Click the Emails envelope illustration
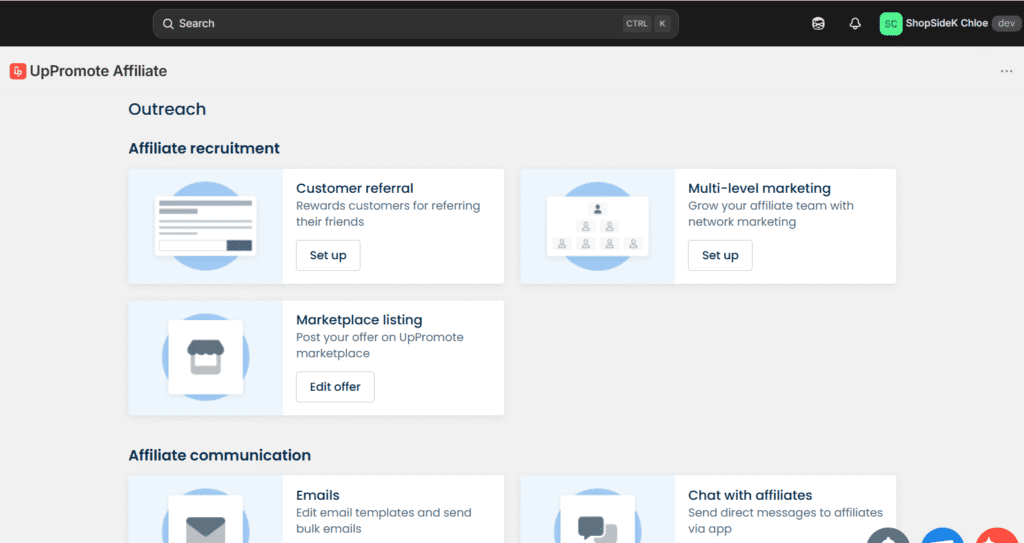Screen dimensions: 1024x543 click(206, 516)
